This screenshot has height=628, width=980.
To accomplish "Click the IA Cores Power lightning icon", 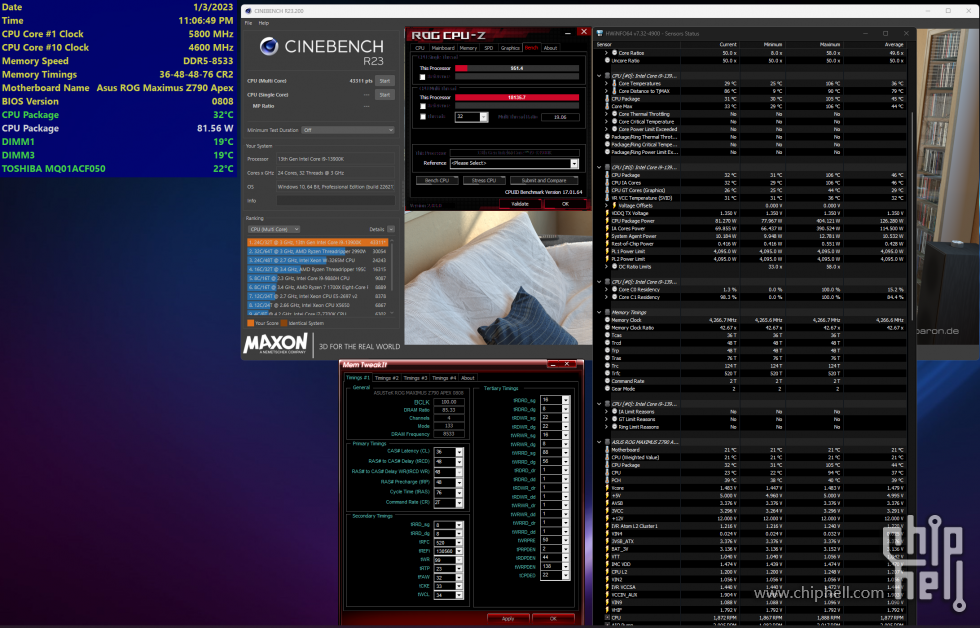I will click(x=608, y=228).
